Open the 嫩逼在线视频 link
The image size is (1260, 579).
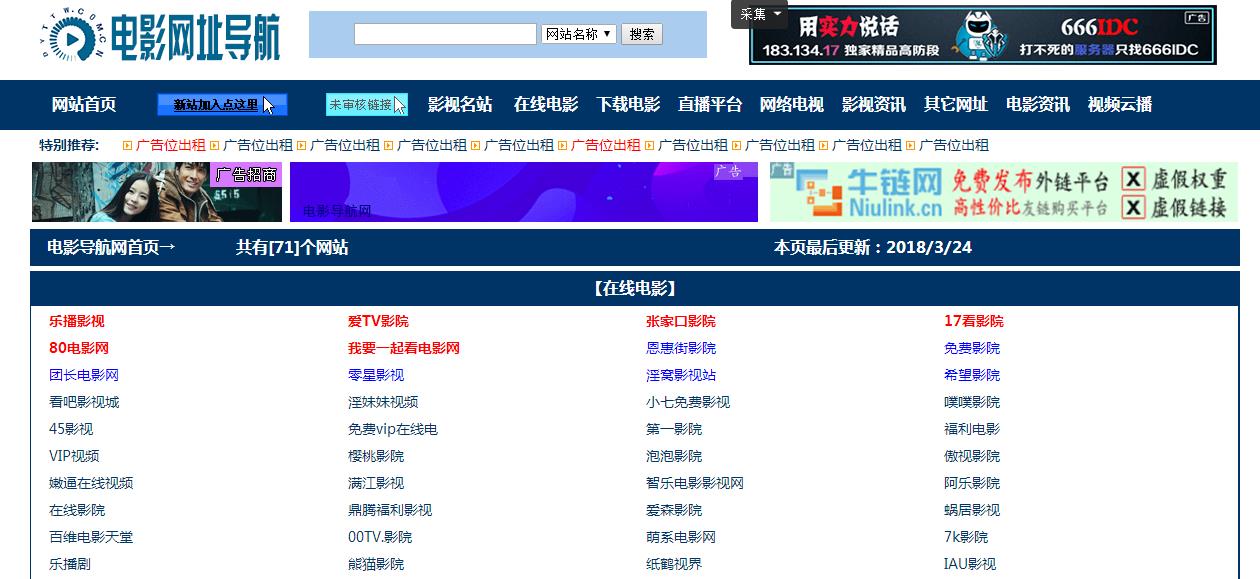[91, 483]
